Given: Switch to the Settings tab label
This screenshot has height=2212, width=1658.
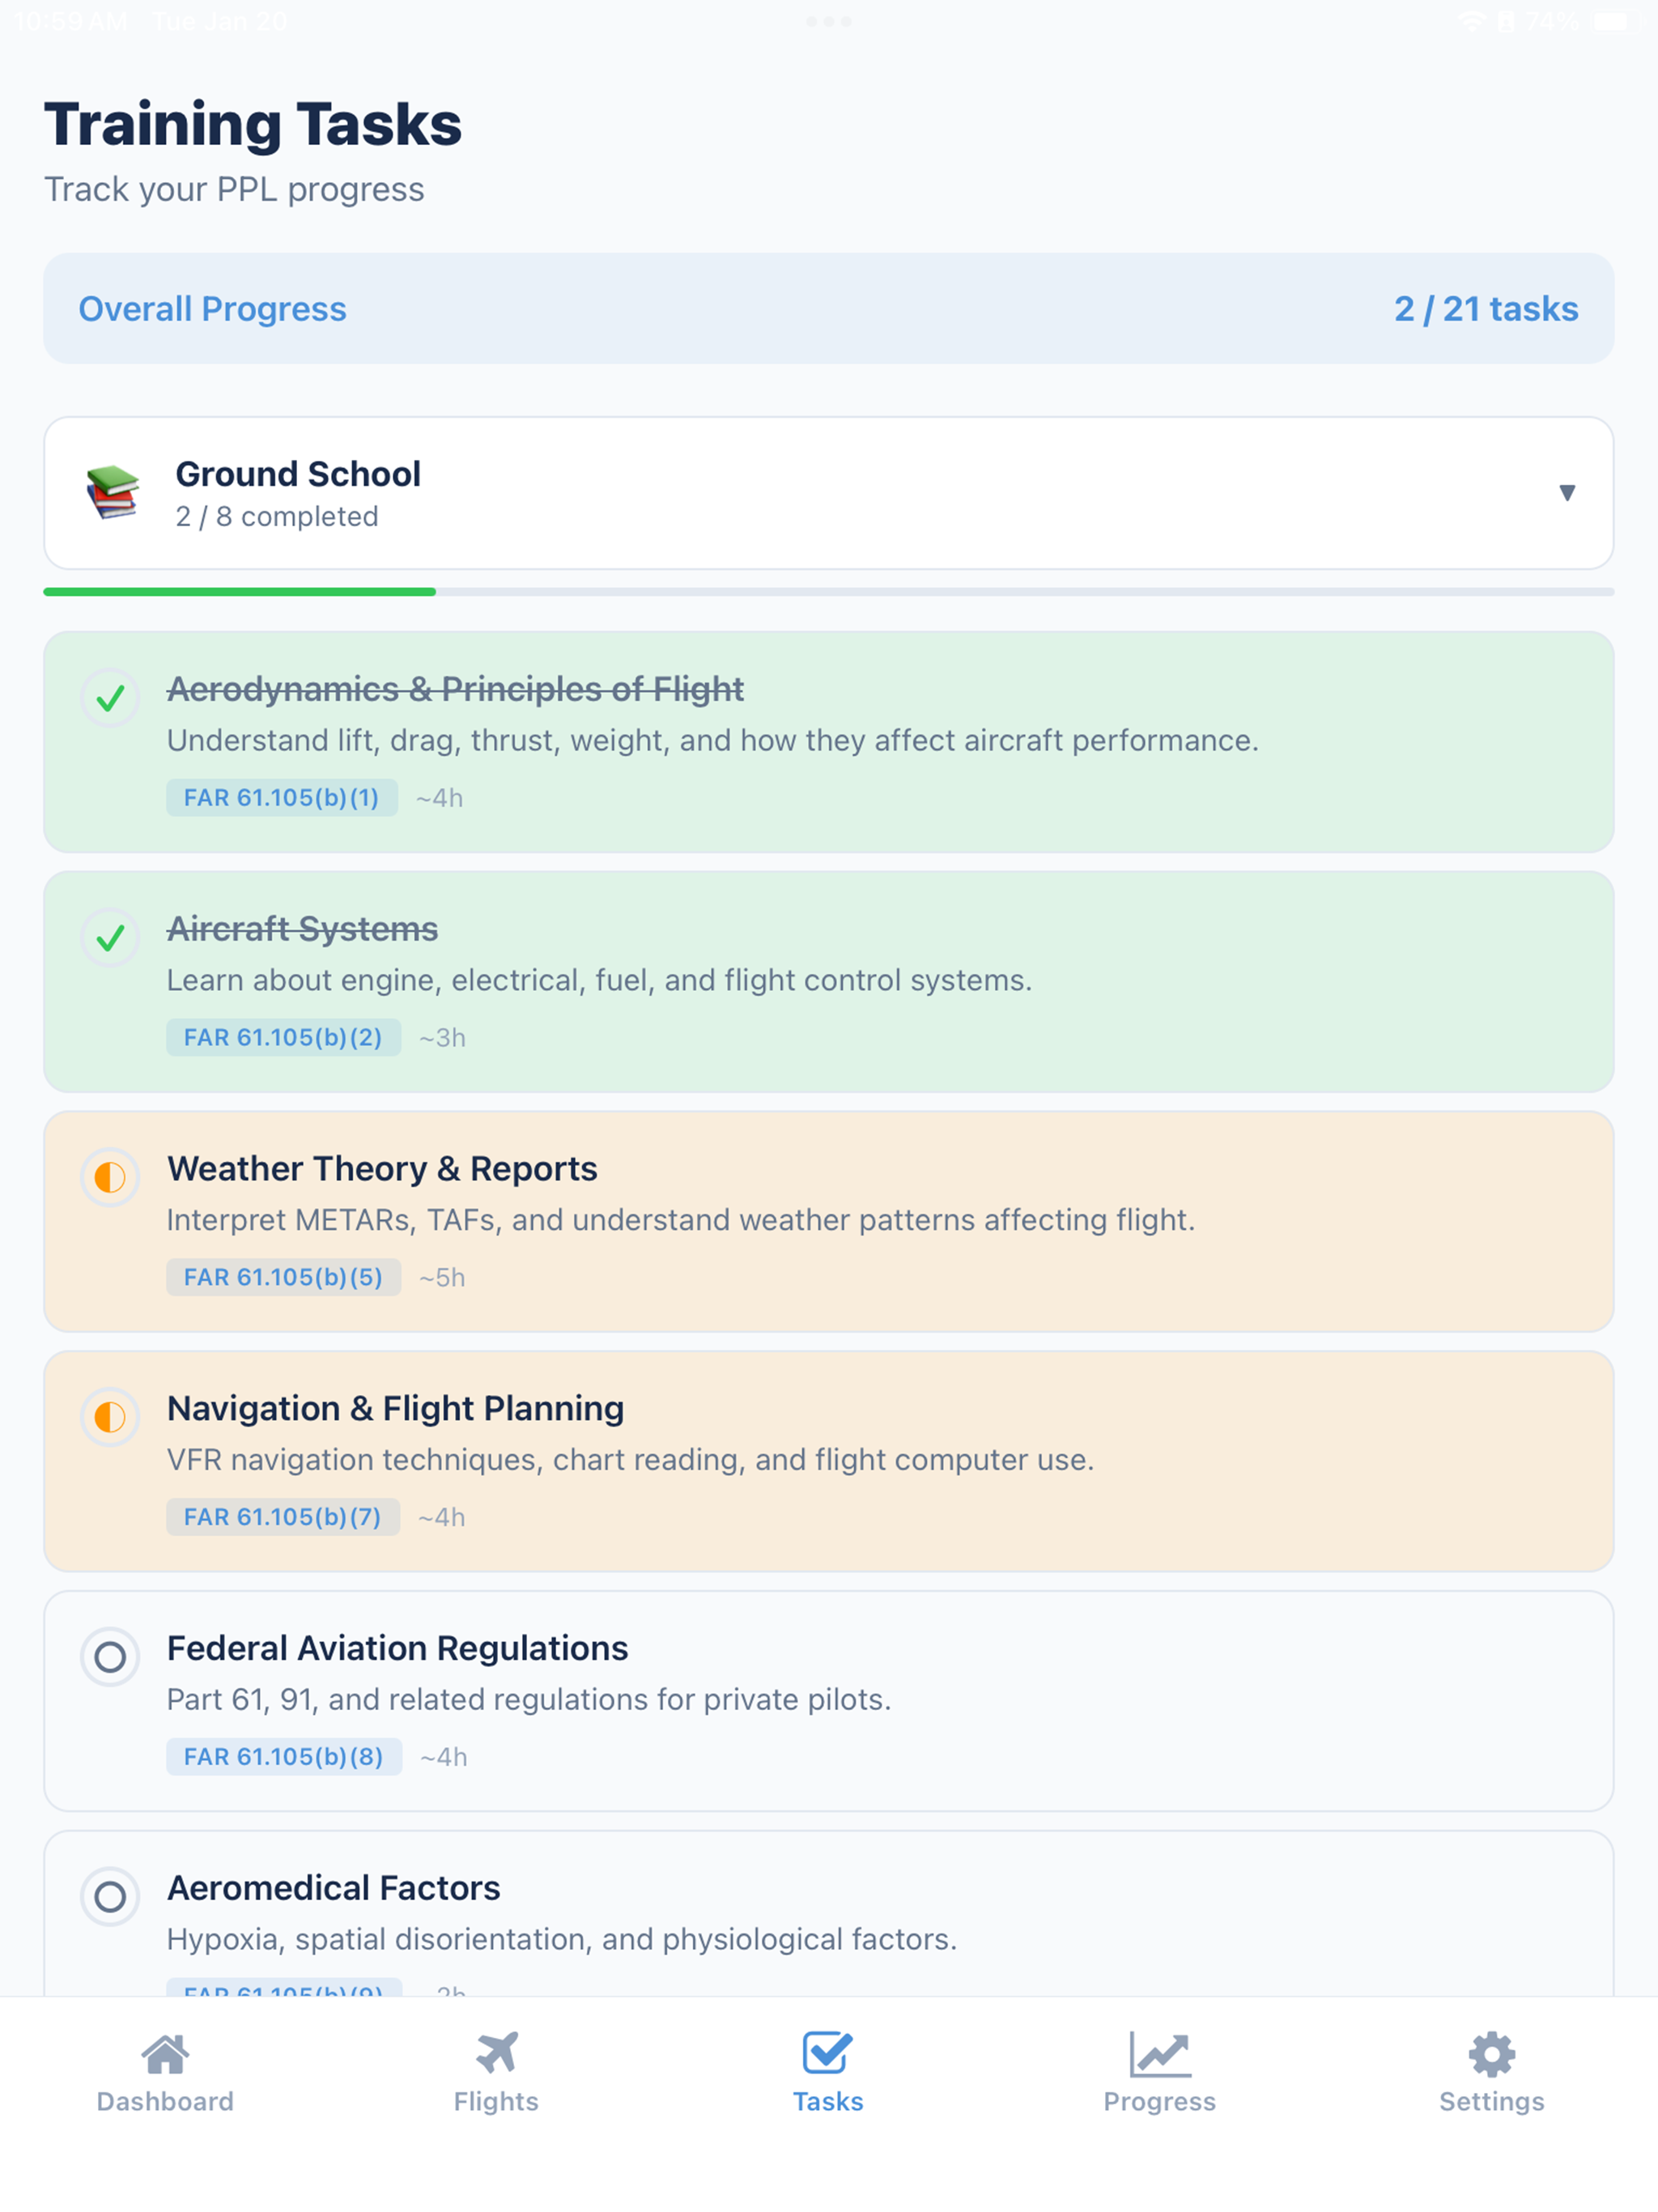Looking at the screenshot, I should pos(1492,2102).
